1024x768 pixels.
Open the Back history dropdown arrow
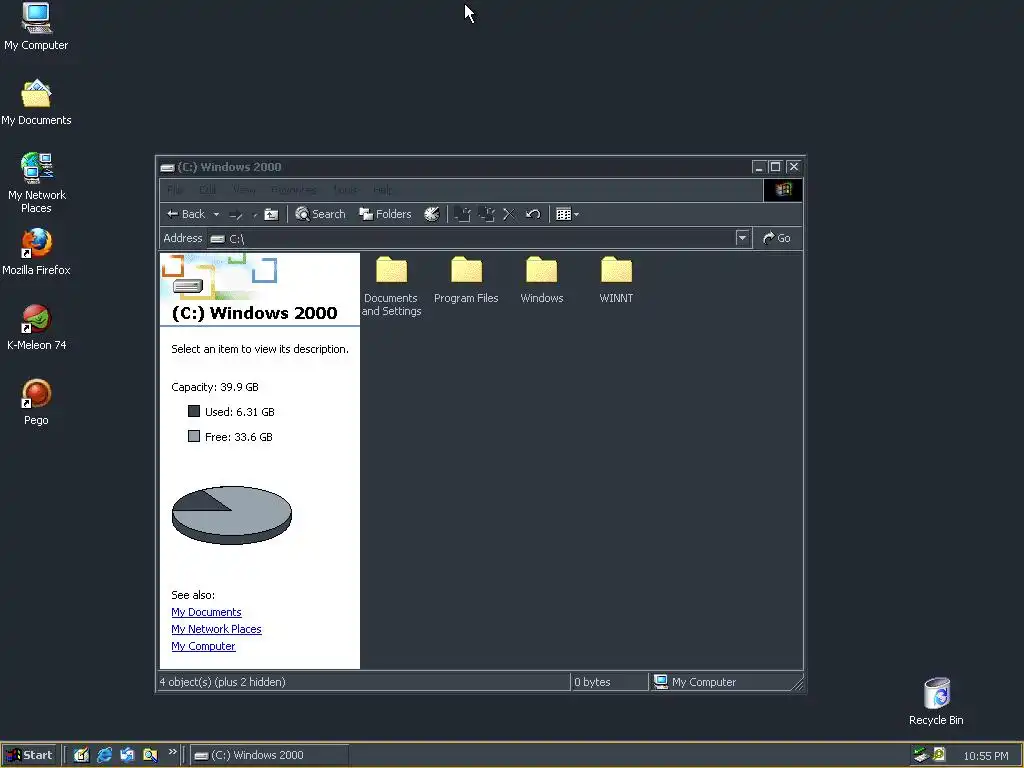pos(216,214)
